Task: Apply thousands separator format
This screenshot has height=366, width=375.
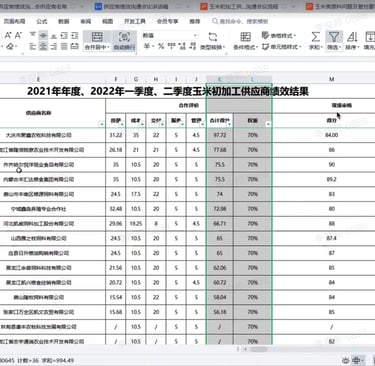Action: coord(172,46)
